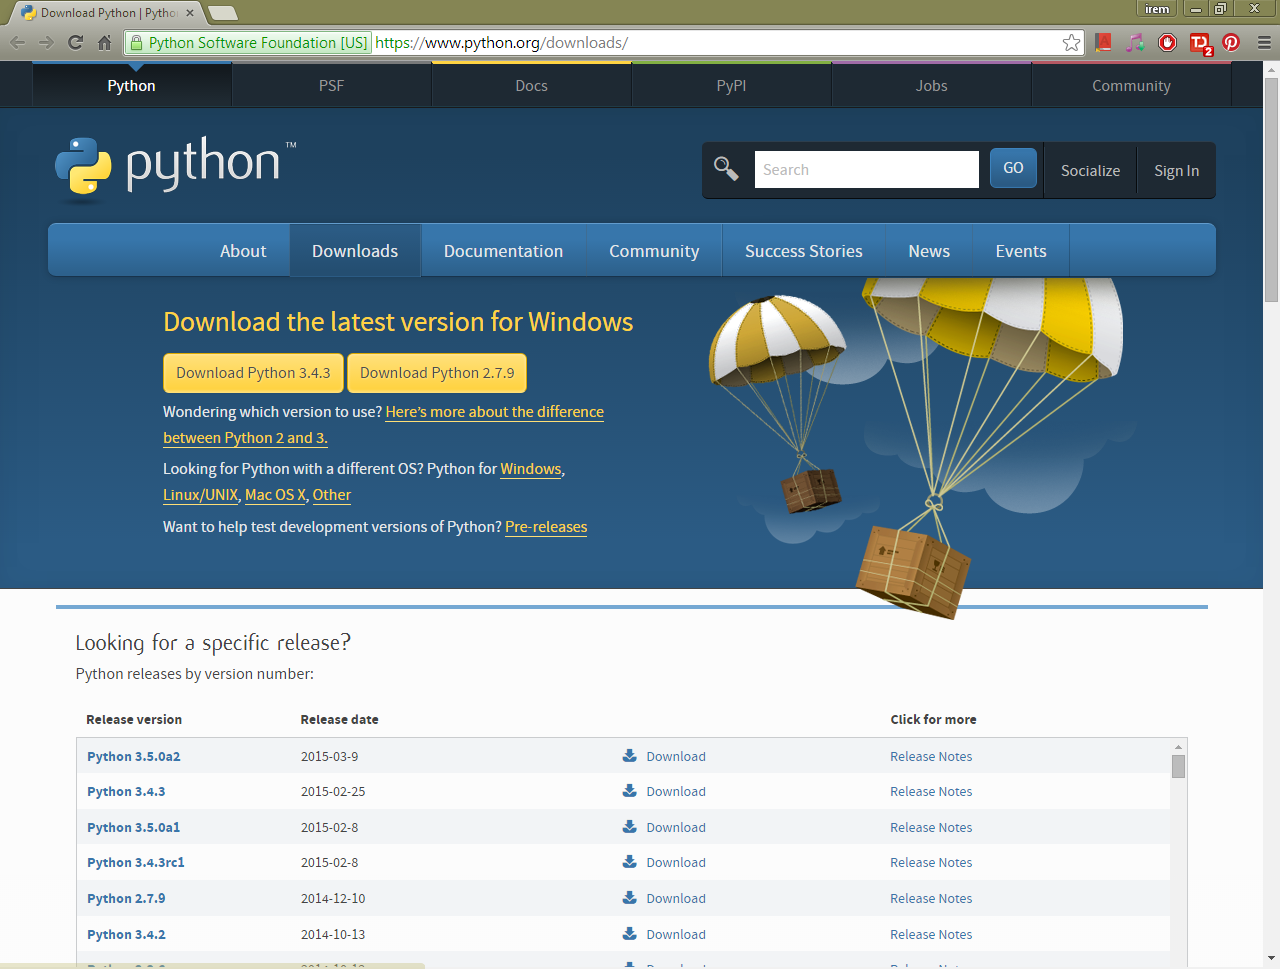
Task: Click the page scroll down arrow
Action: coord(1271,959)
